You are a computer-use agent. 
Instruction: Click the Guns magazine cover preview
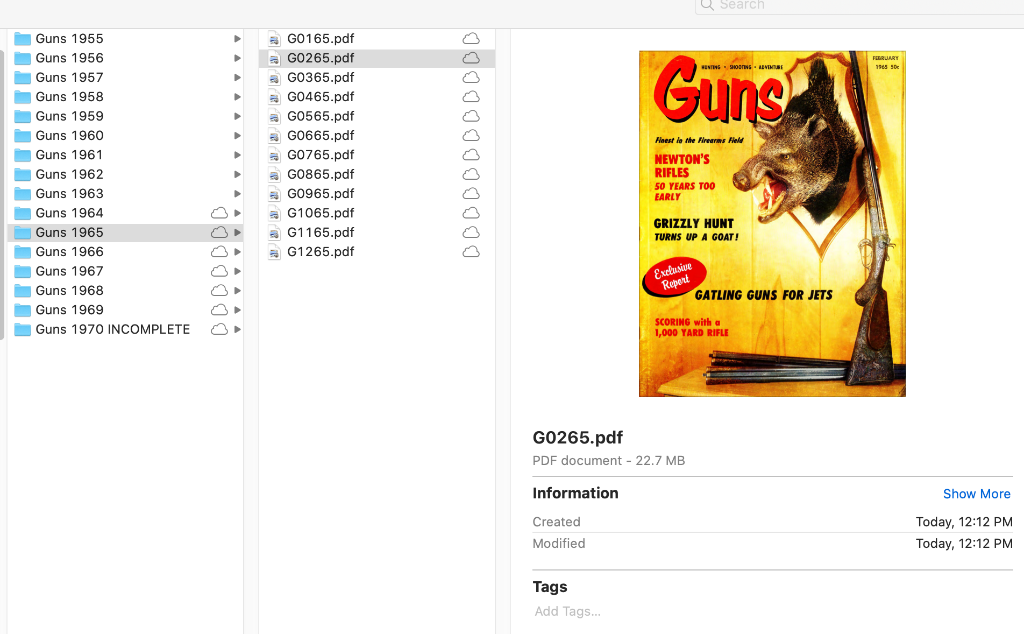point(772,224)
